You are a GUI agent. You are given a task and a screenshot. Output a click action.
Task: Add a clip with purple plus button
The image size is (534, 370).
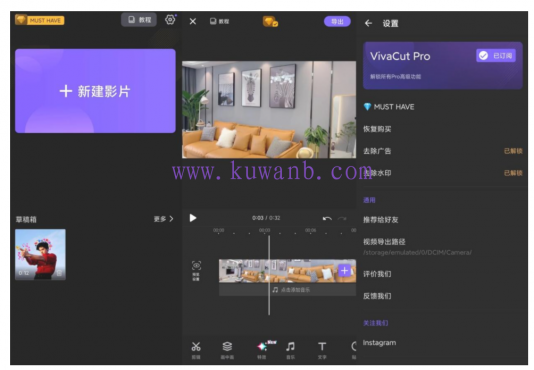click(344, 271)
